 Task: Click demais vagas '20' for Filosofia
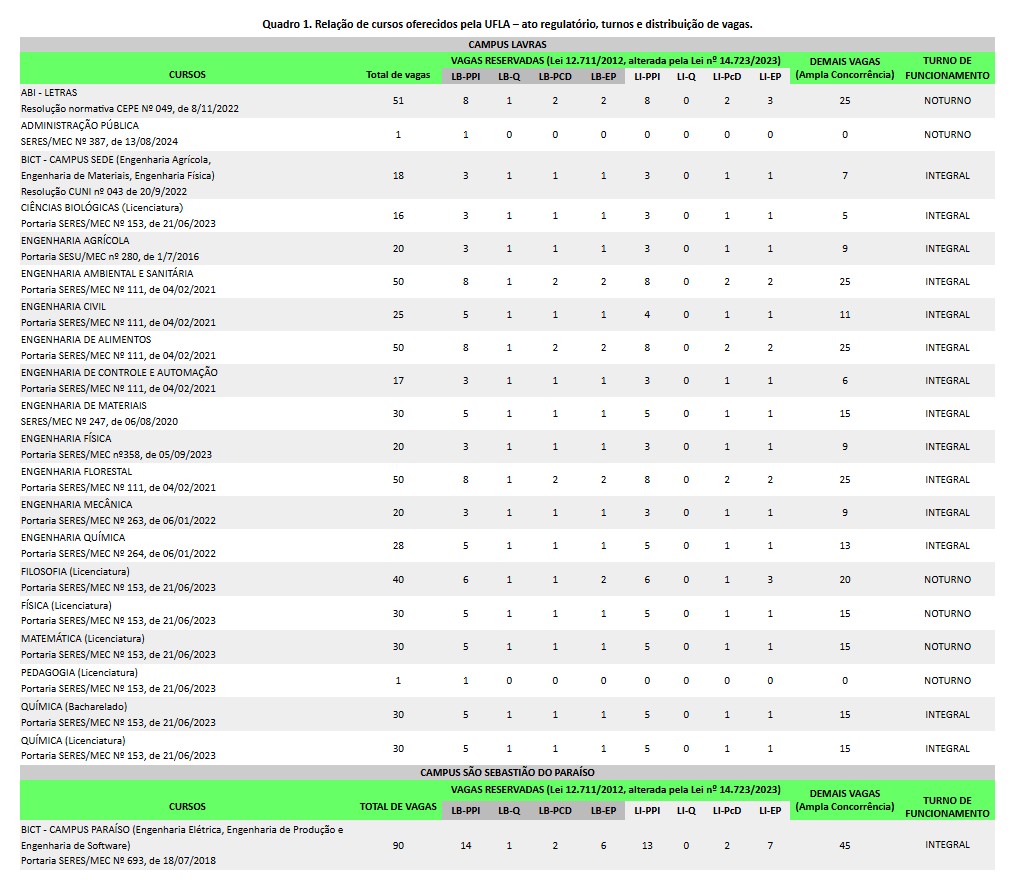[845, 580]
